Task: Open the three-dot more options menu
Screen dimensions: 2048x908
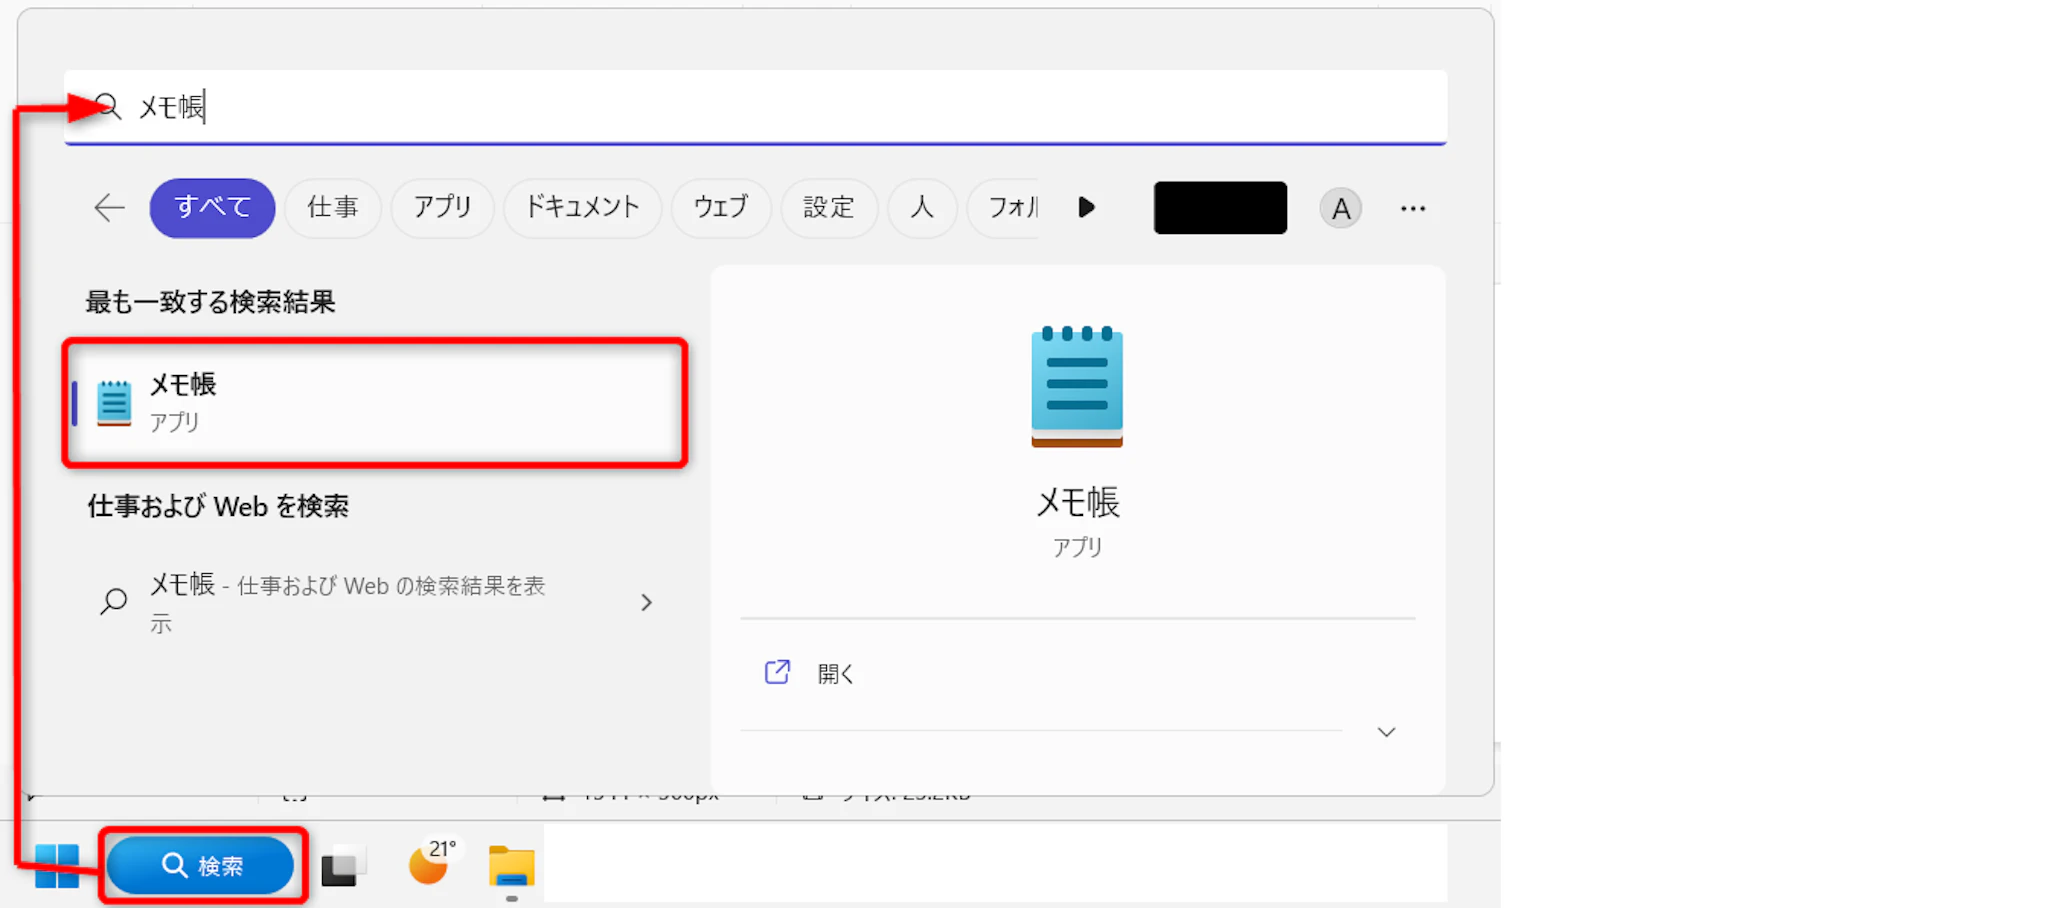Action: (1412, 209)
